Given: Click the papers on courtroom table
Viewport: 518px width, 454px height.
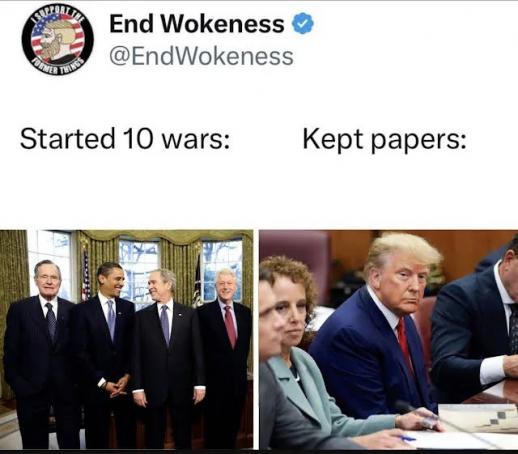Looking at the screenshot, I should [477, 418].
